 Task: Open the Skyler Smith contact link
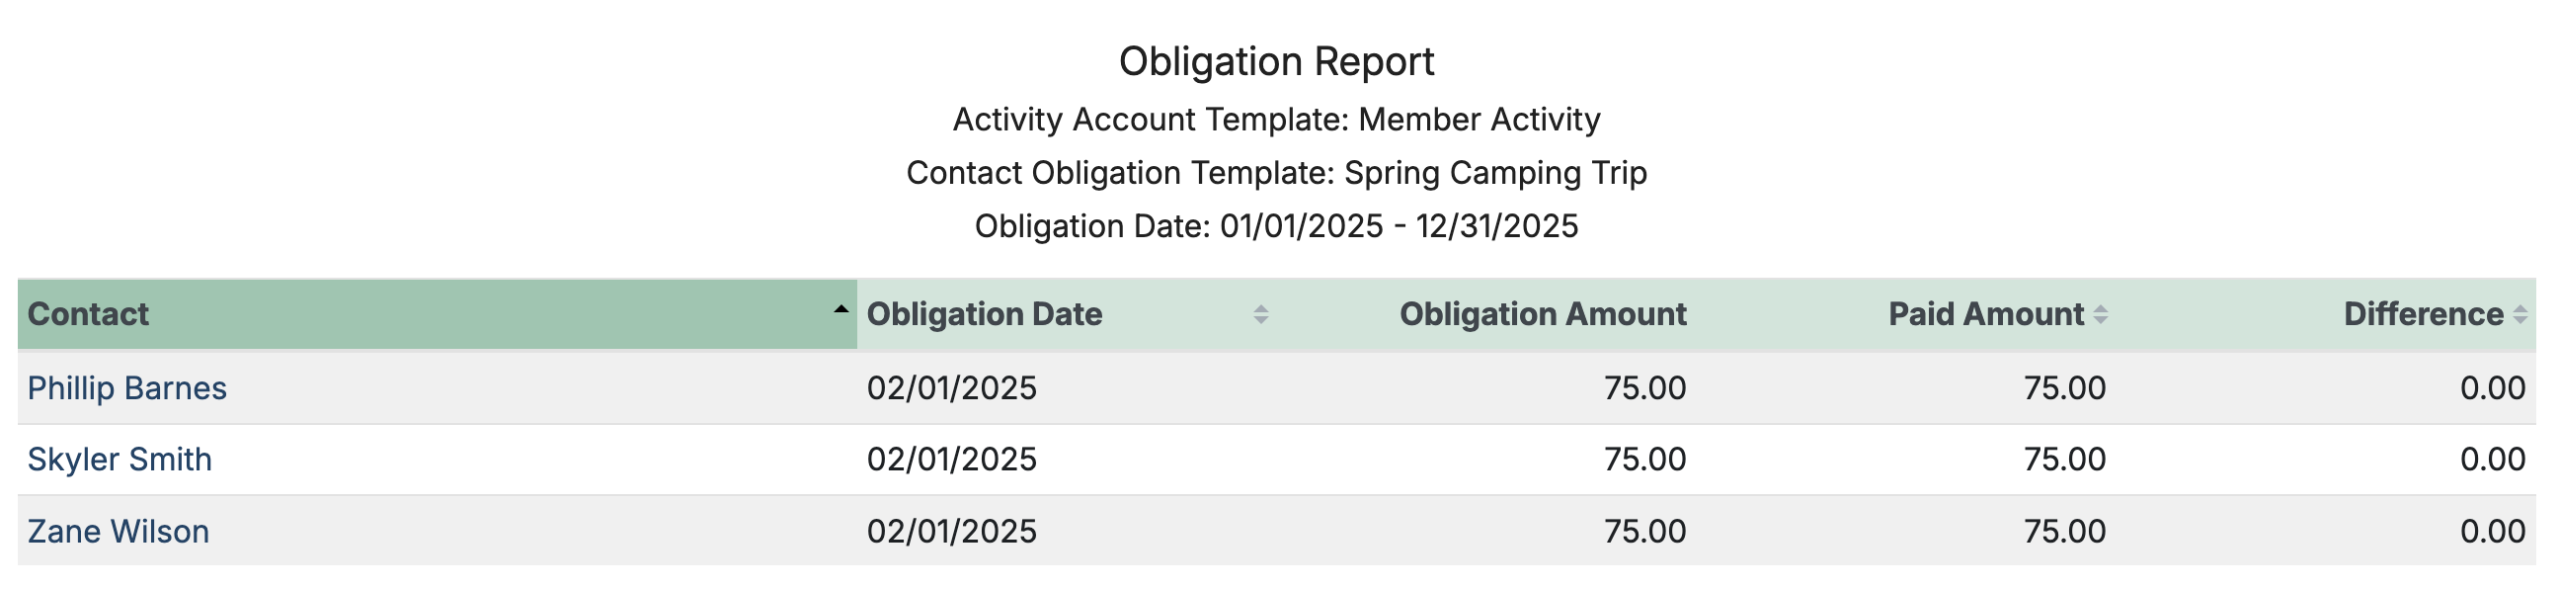120,459
